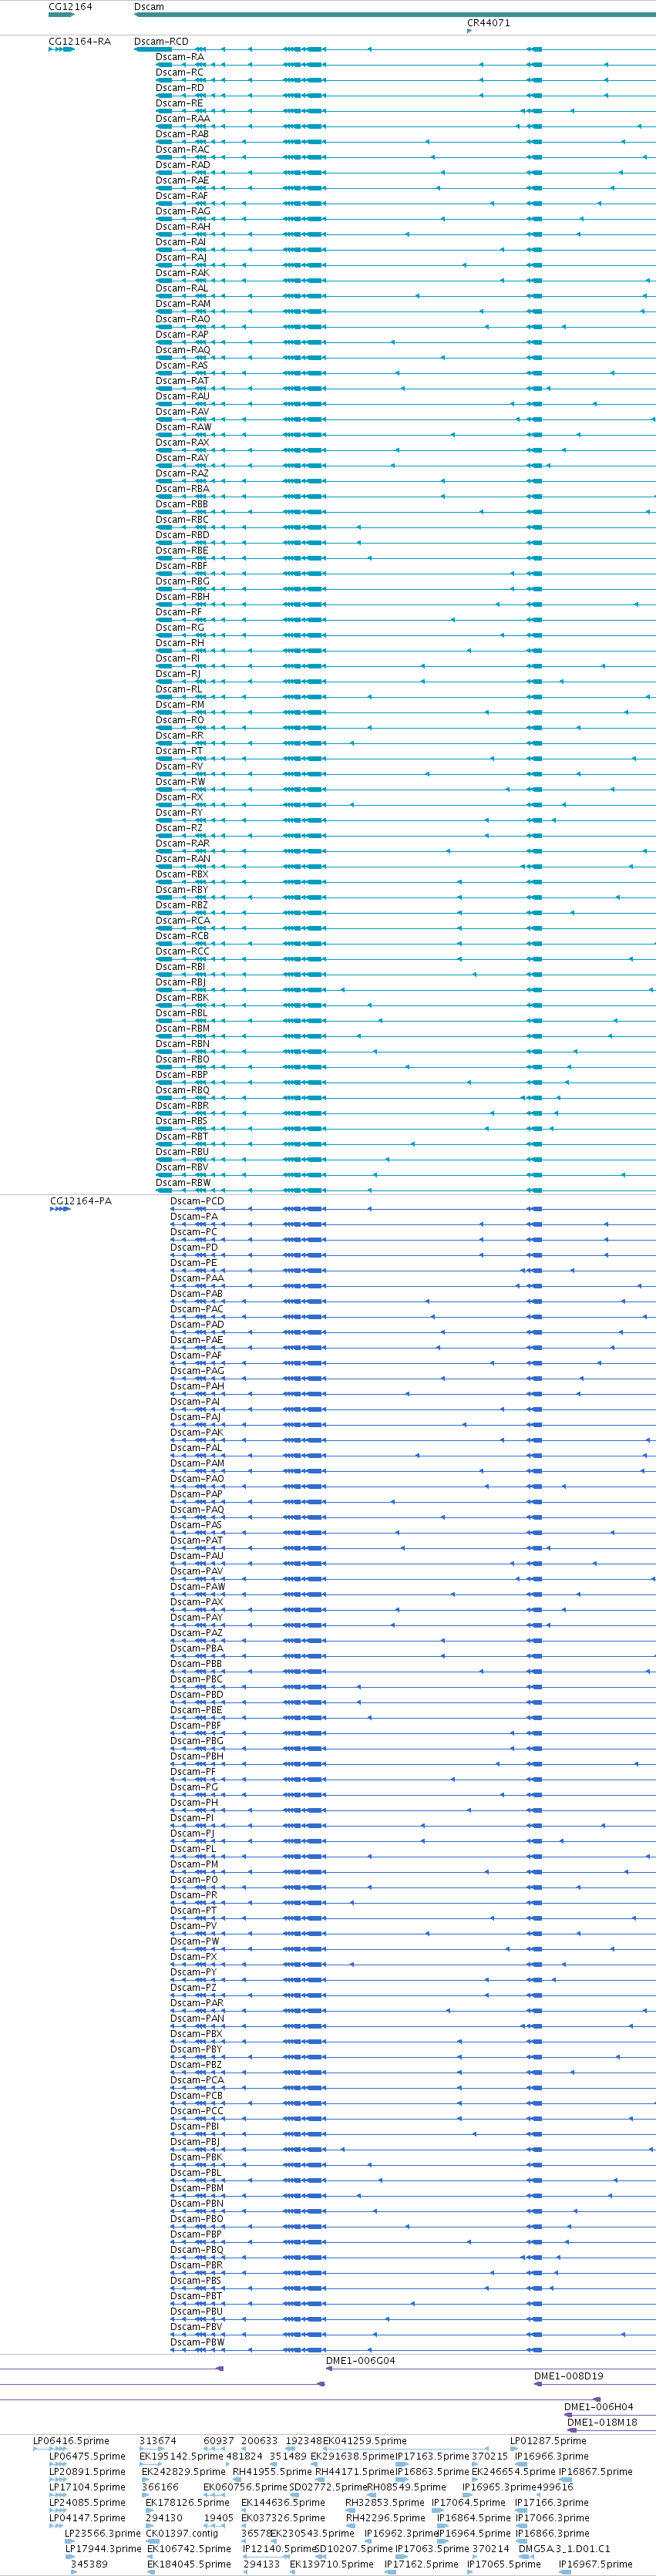Select transcript Dscam-RAD

pos(183,165)
